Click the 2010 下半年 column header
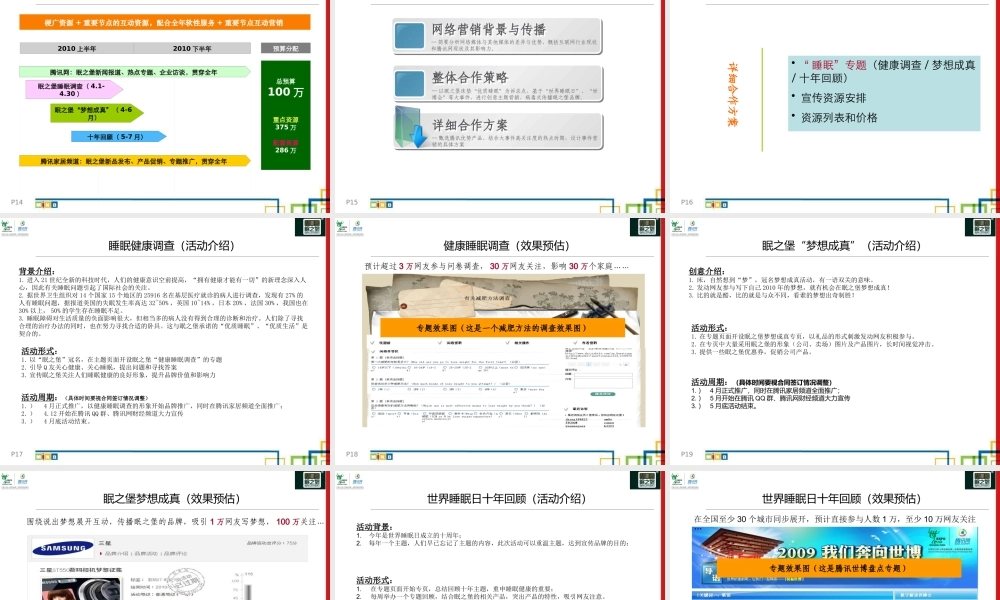 (192, 48)
